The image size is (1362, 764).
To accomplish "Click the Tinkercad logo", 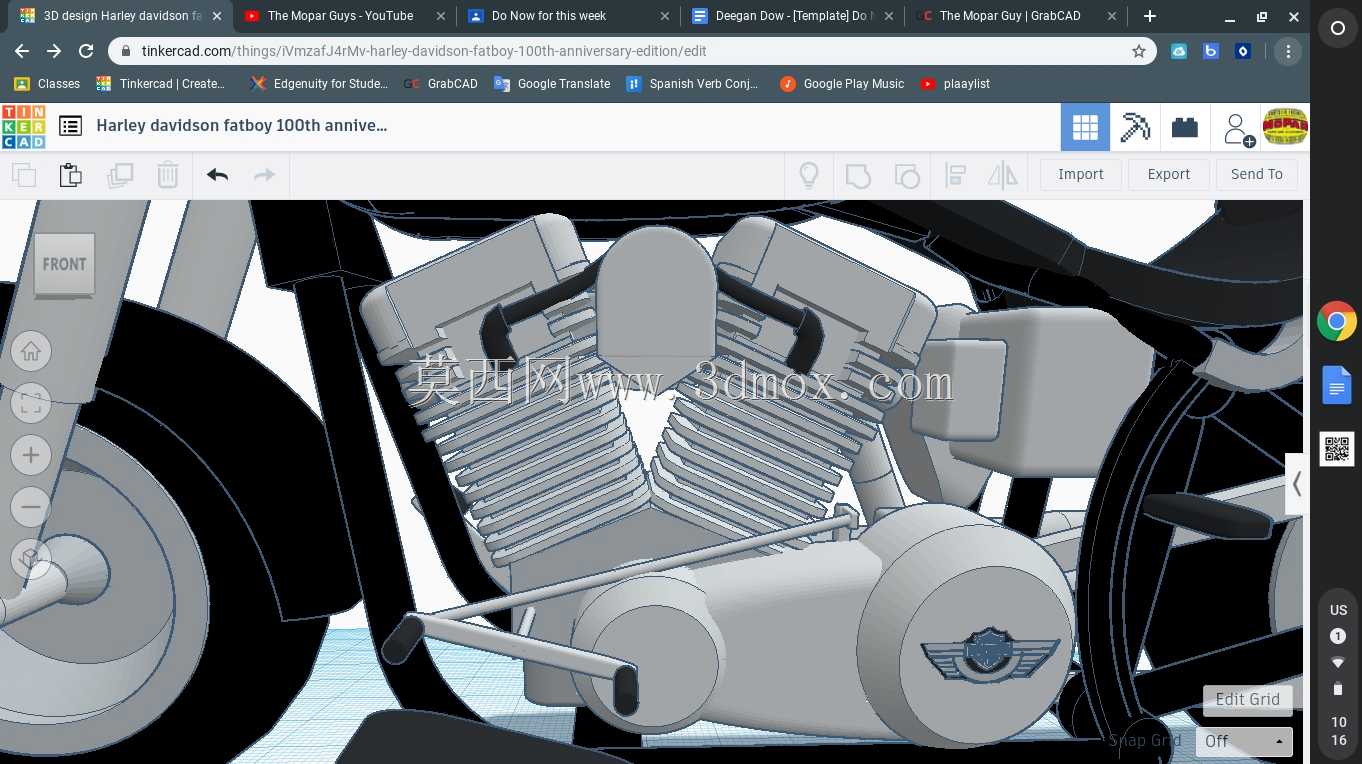I will [x=23, y=127].
